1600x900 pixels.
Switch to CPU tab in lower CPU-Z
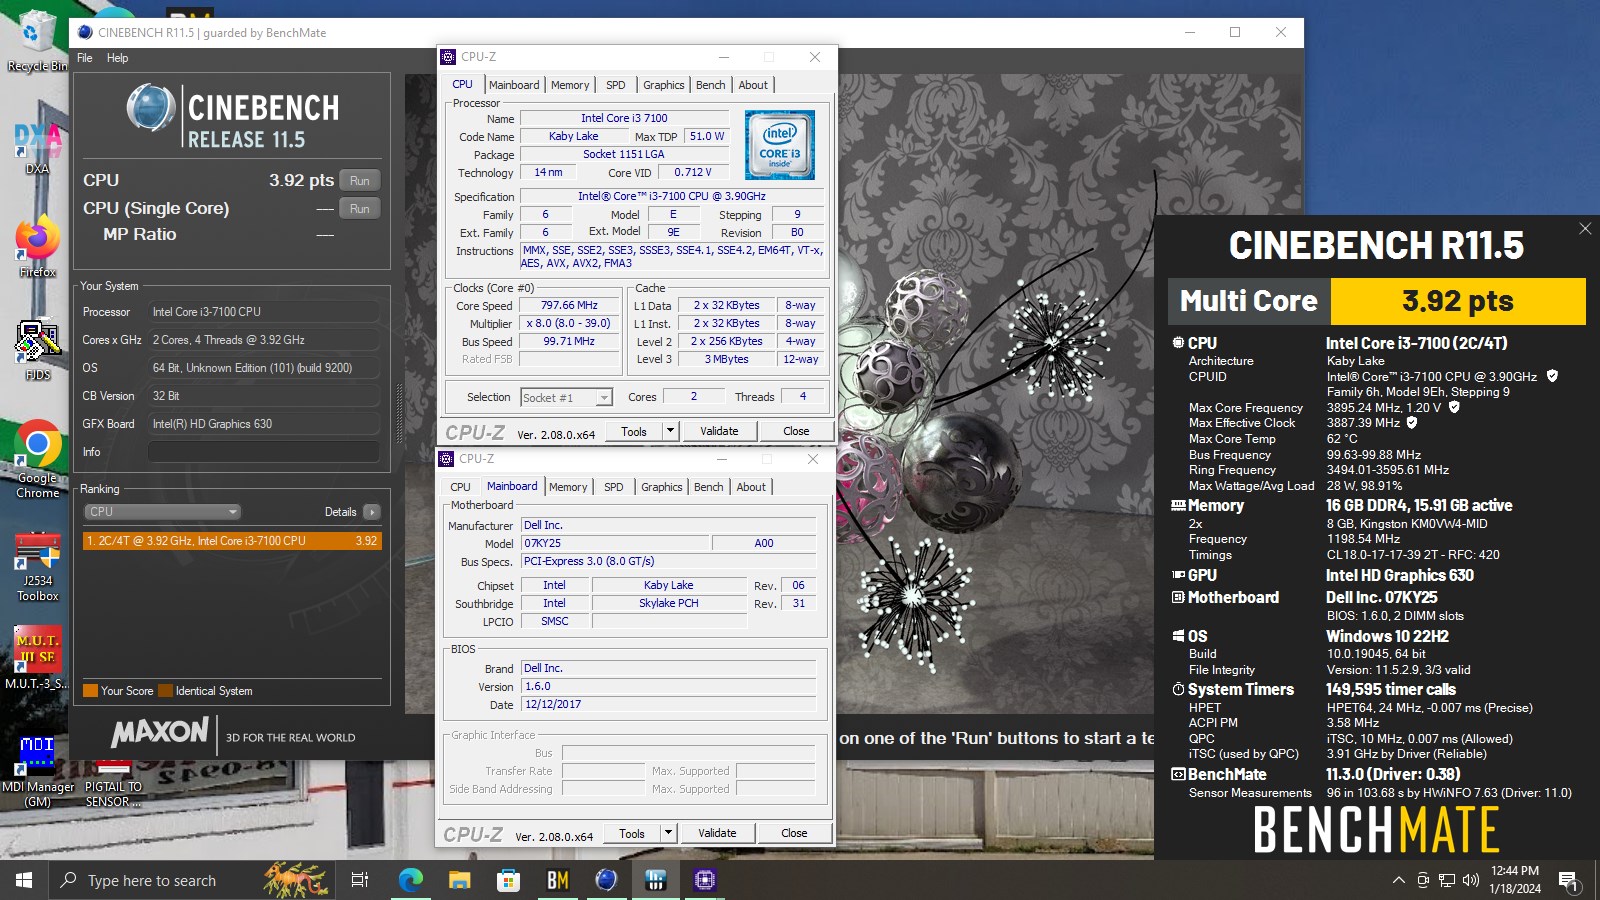pyautogui.click(x=460, y=487)
